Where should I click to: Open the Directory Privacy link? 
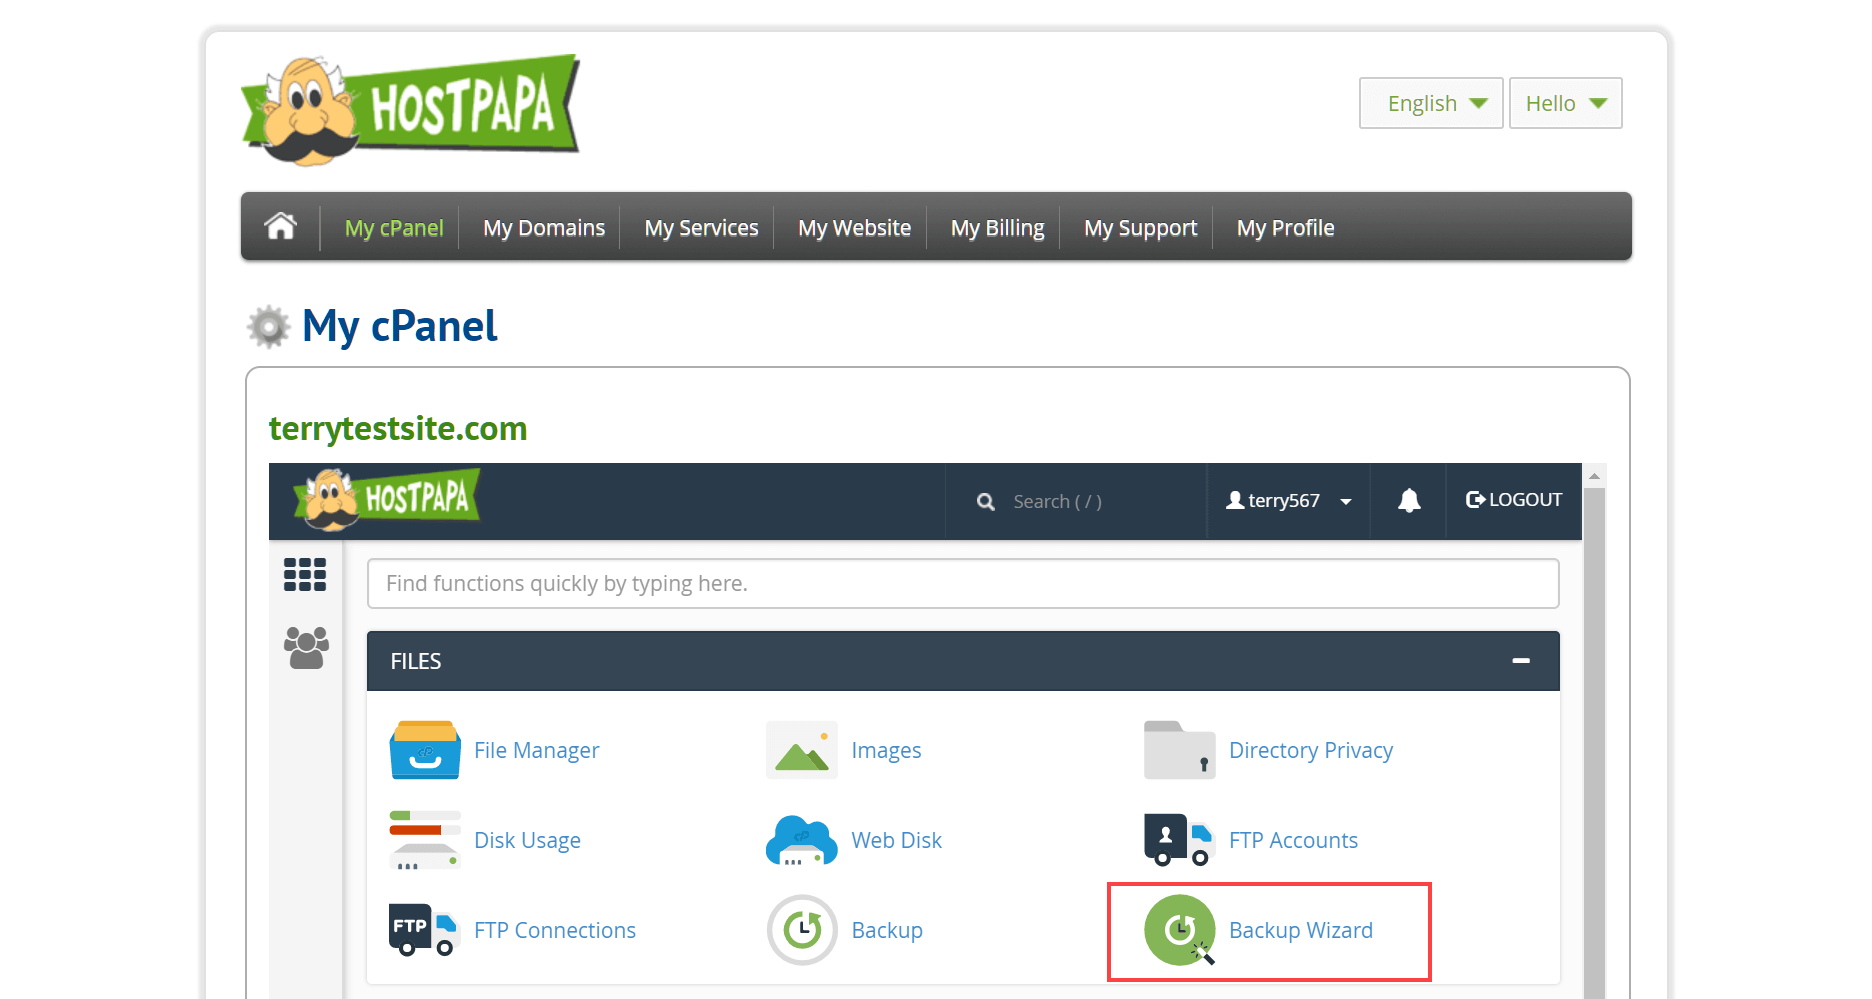pyautogui.click(x=1311, y=750)
